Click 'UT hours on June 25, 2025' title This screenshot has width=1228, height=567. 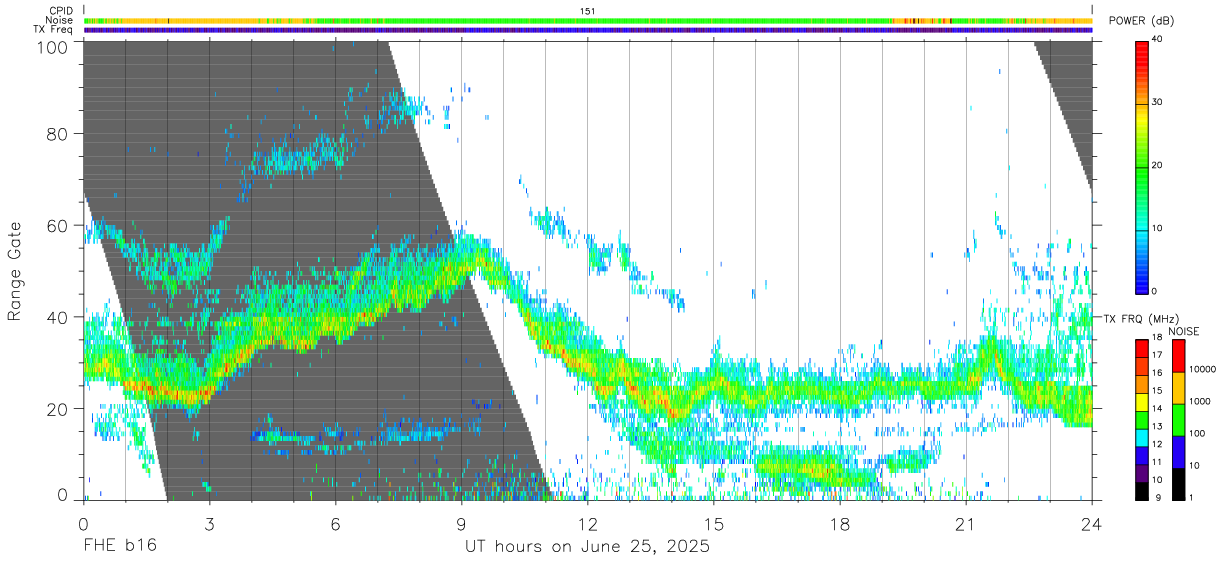coord(587,547)
